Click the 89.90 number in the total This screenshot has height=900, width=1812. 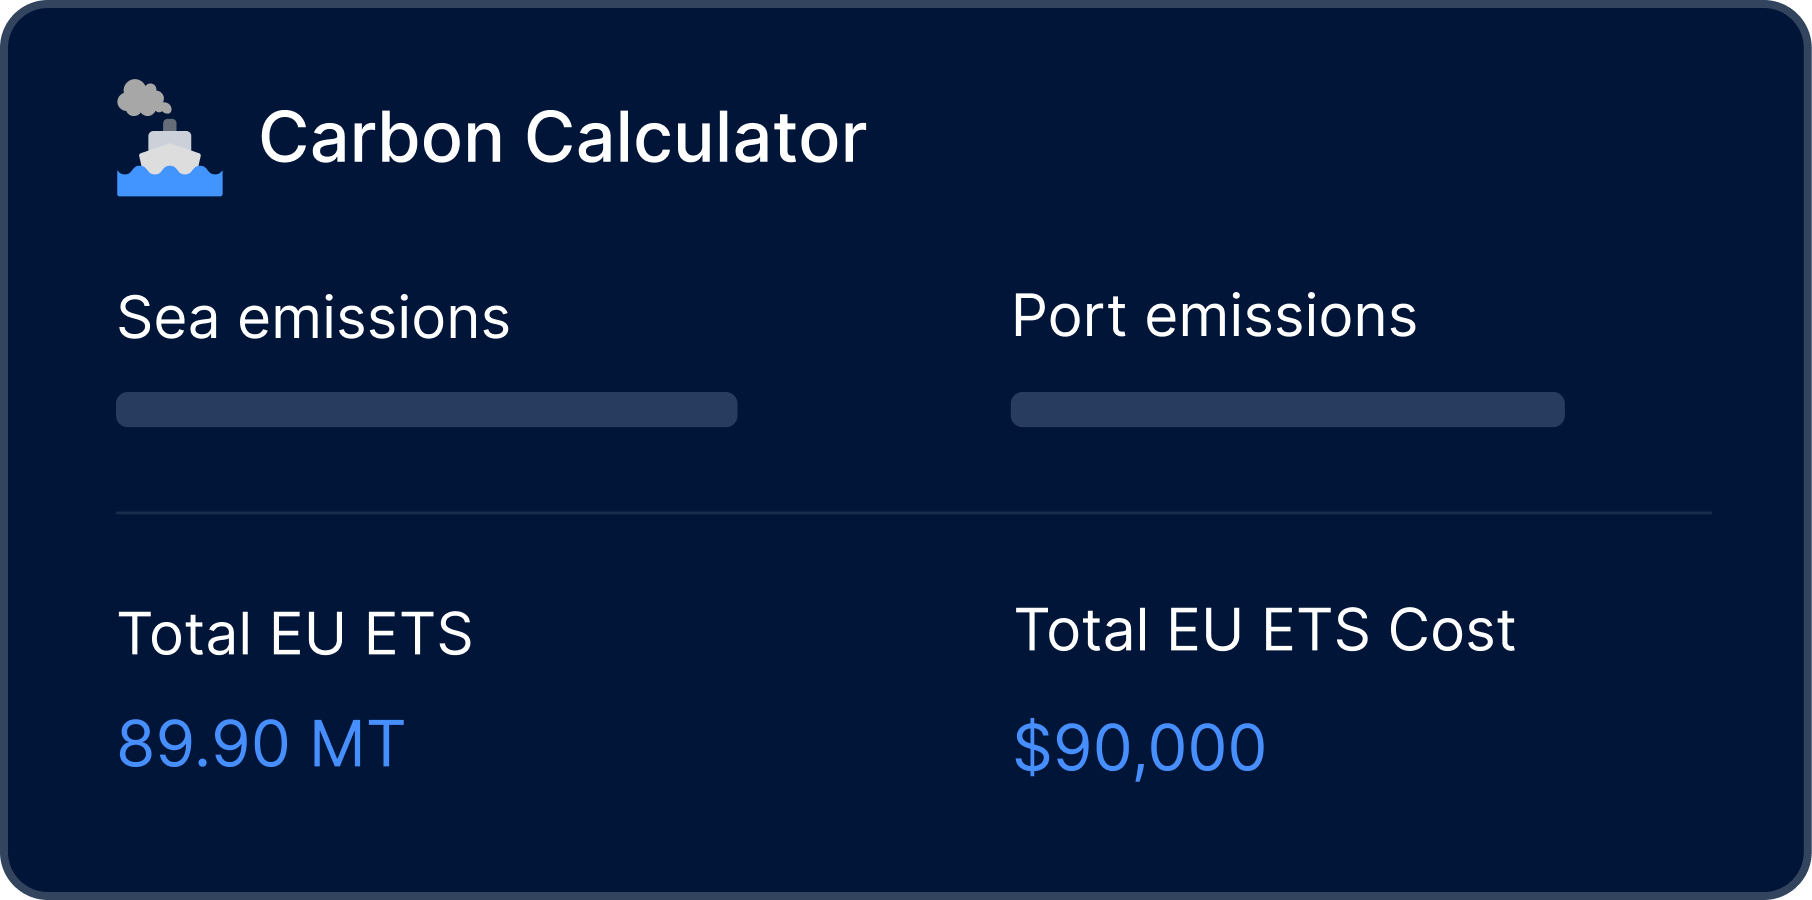(204, 744)
